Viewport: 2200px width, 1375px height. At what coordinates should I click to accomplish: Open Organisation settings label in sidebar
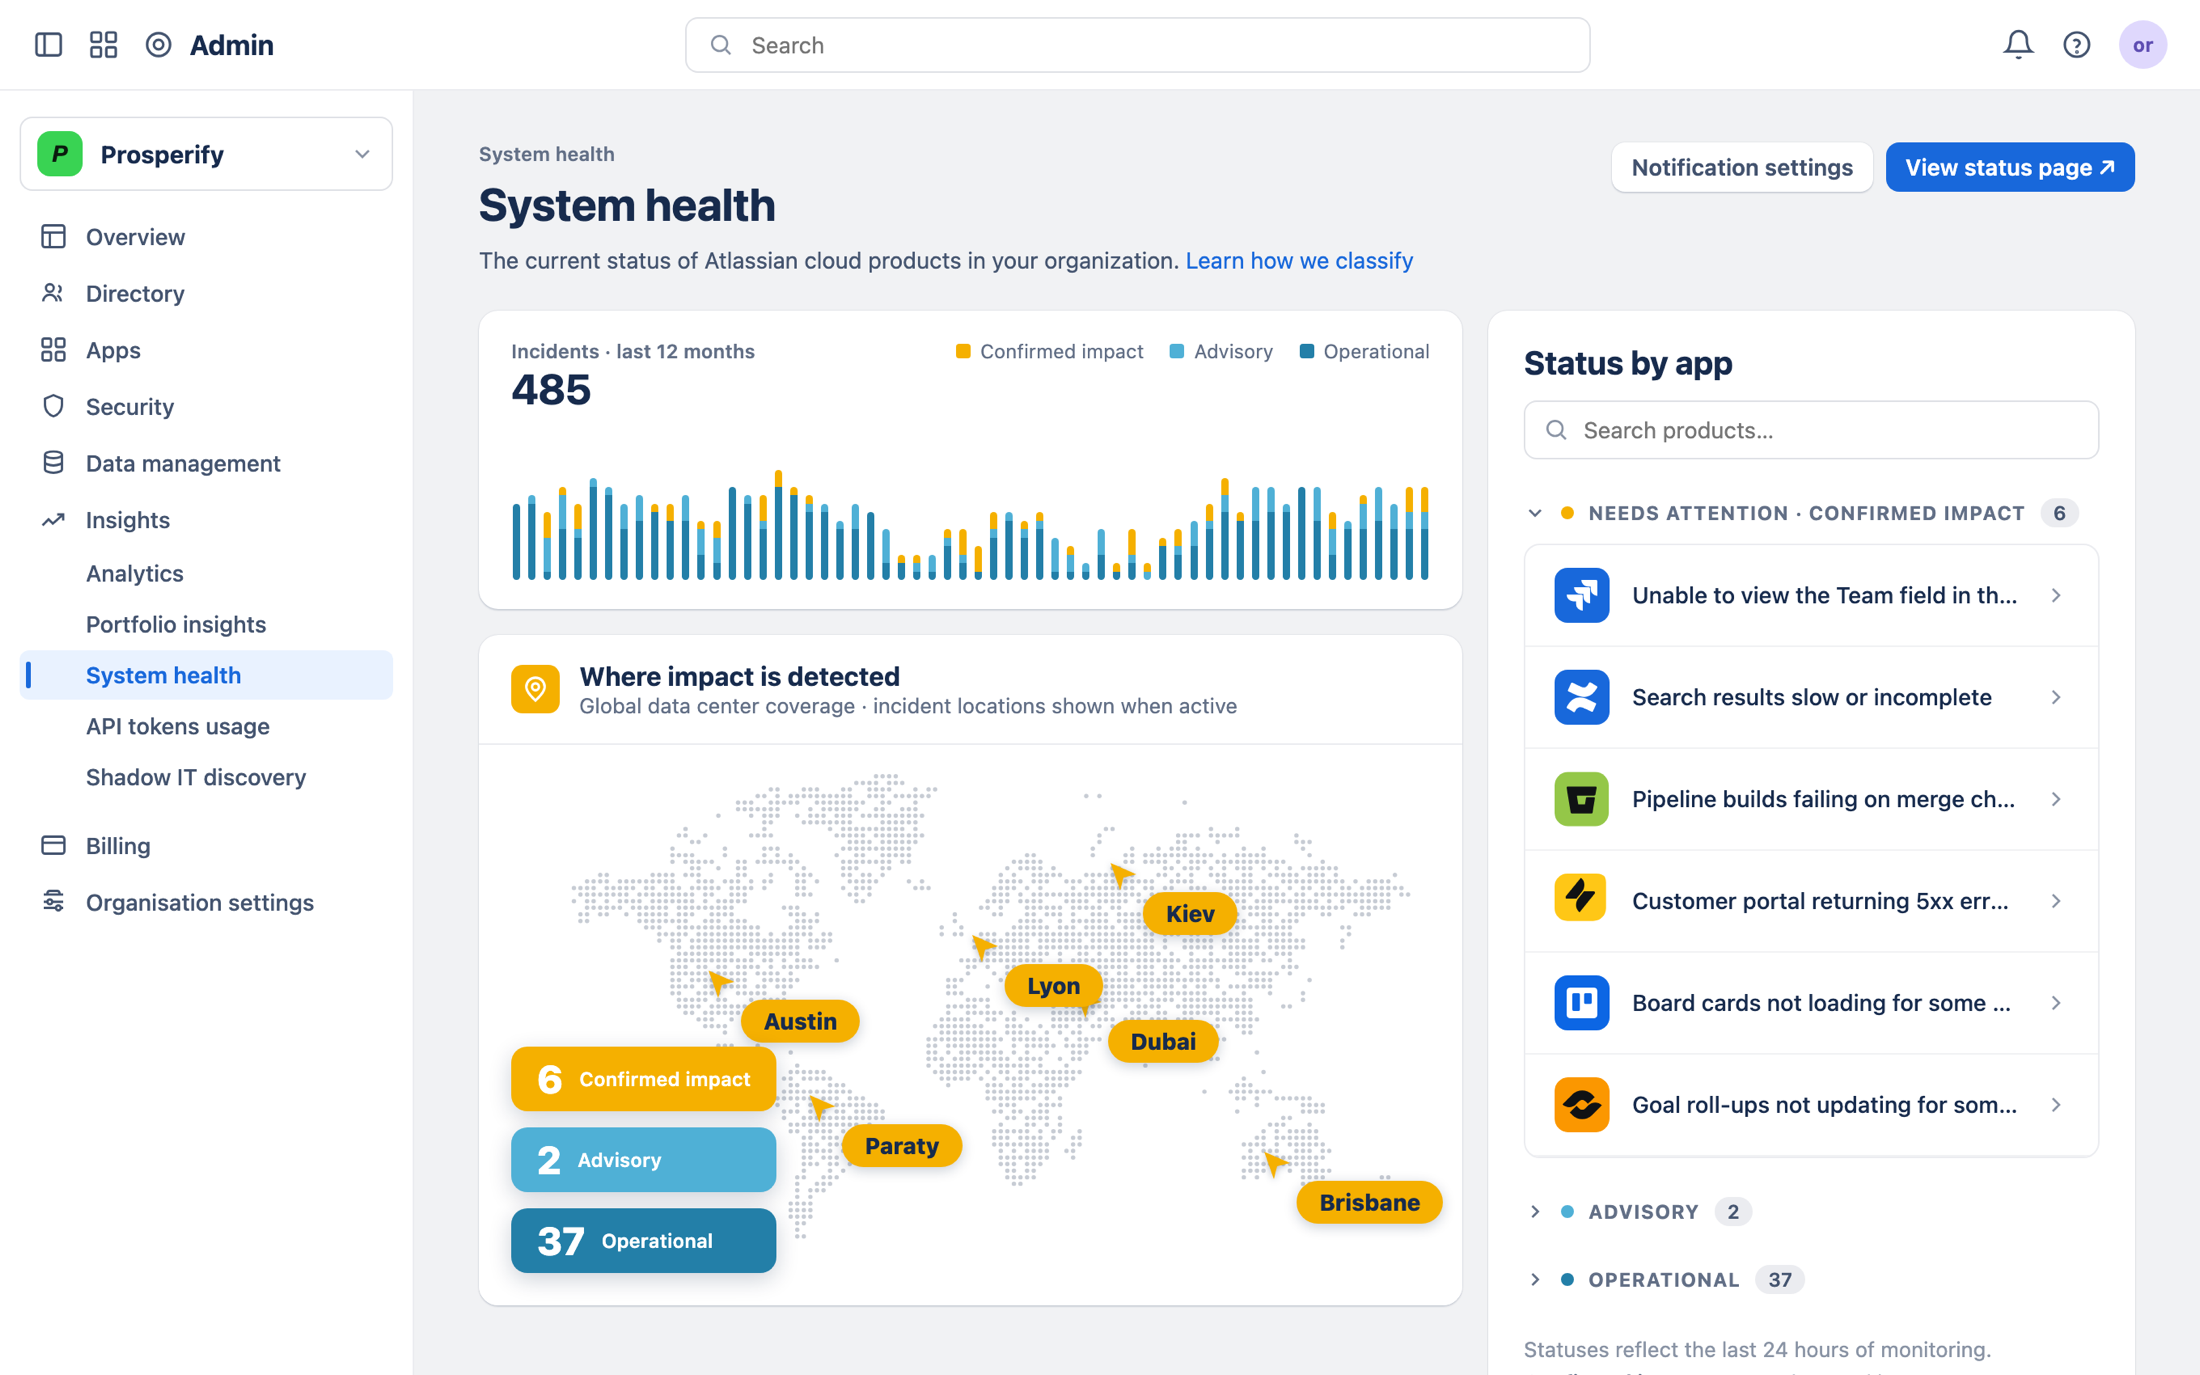pos(200,902)
